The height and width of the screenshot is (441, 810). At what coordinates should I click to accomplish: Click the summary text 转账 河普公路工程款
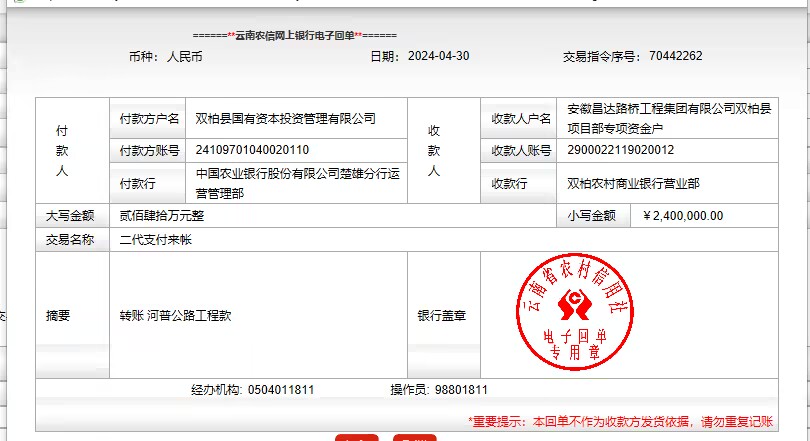(x=175, y=316)
